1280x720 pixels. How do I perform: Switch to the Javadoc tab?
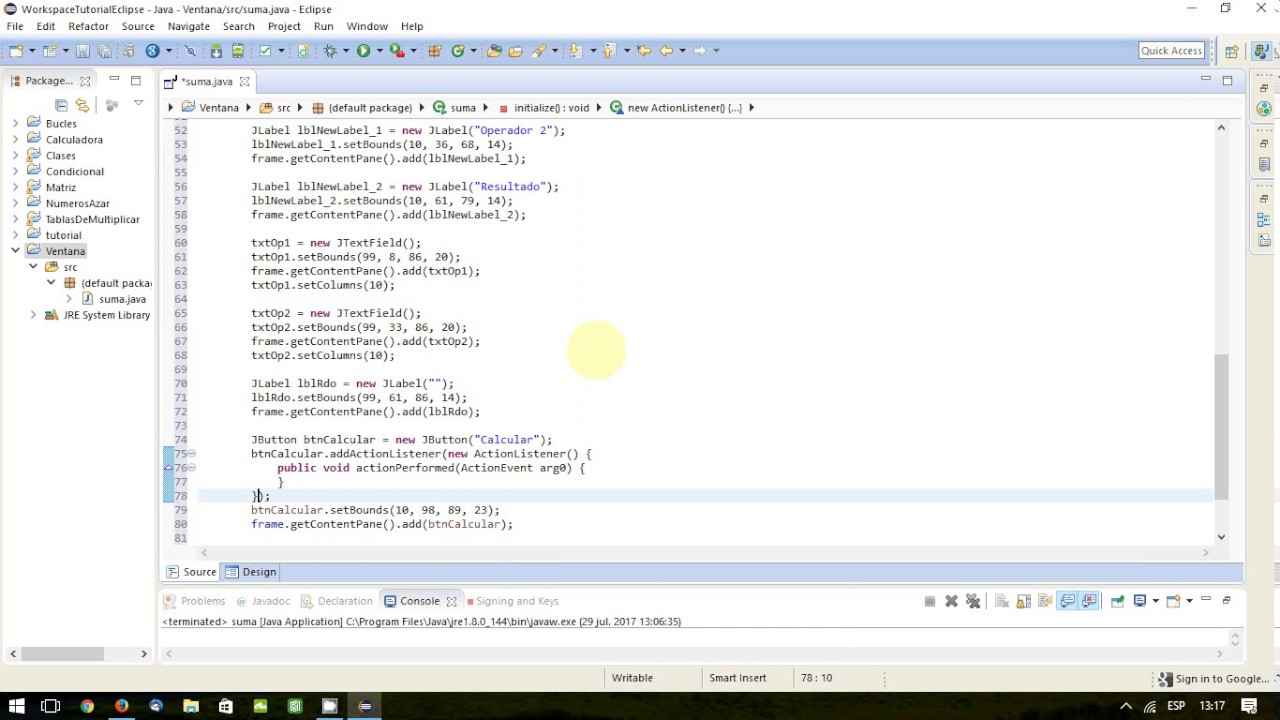tap(263, 601)
